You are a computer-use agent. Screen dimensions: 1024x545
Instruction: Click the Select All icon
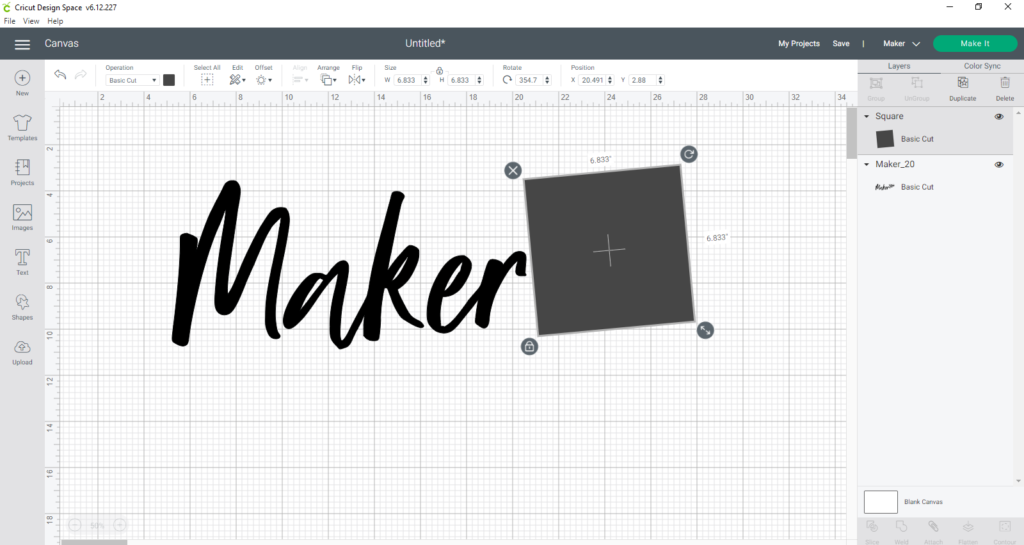coord(207,80)
